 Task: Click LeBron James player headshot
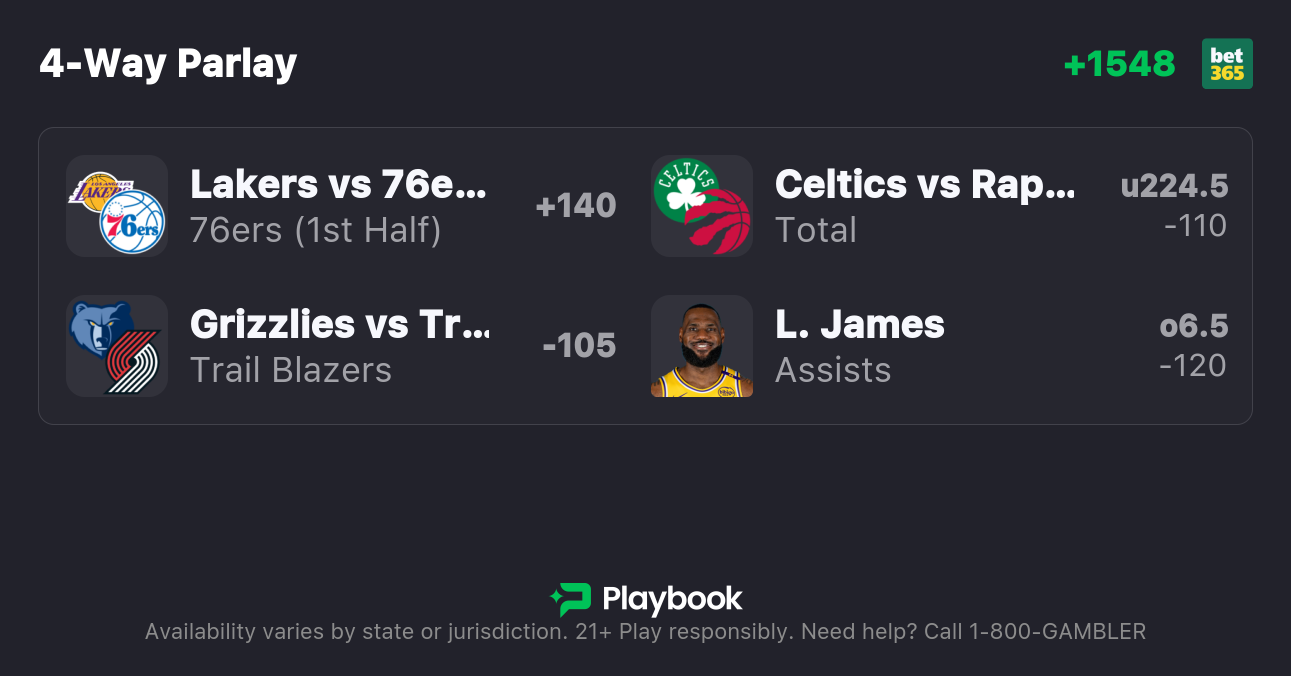702,346
